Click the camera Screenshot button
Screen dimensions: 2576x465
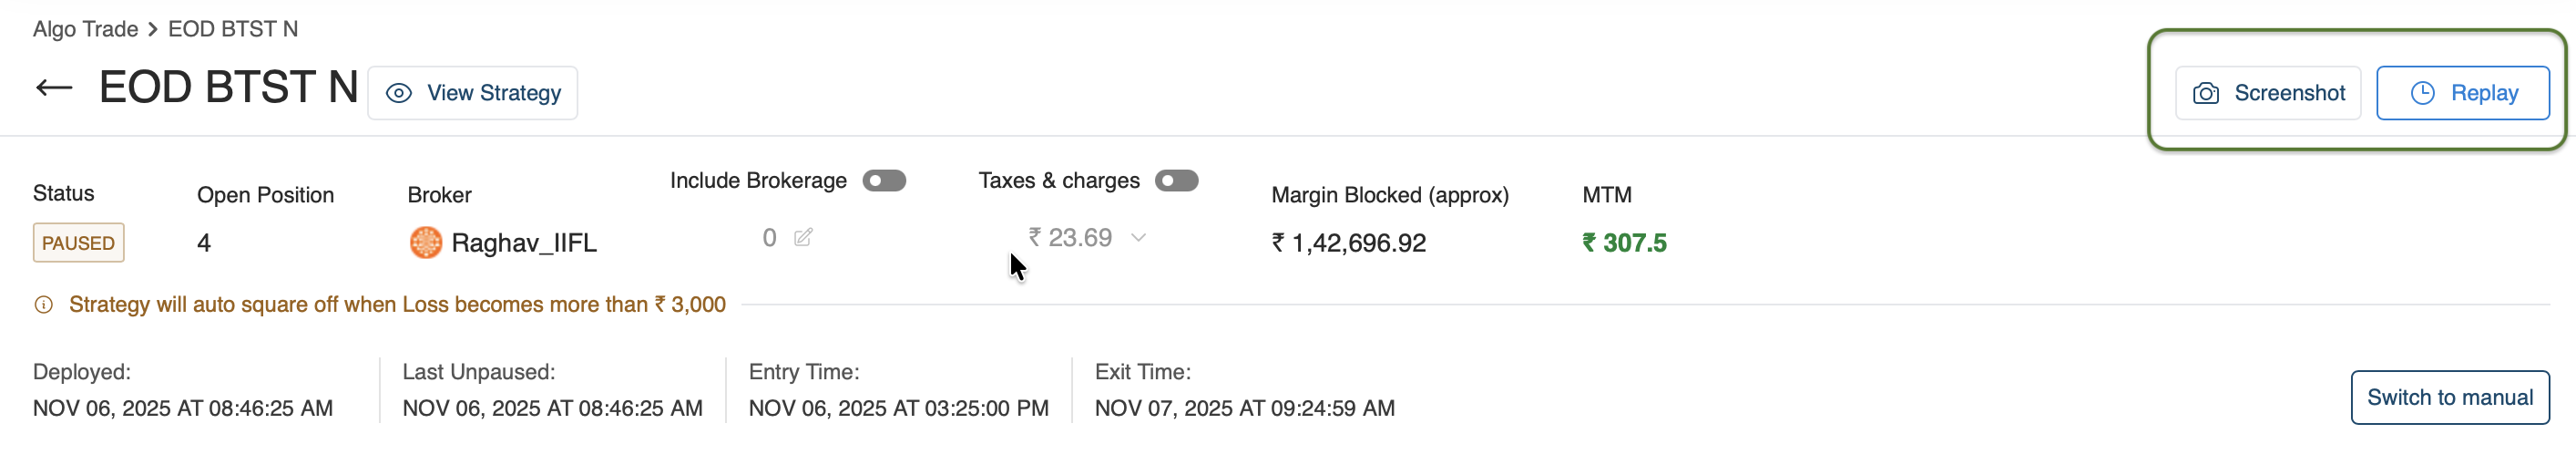(2268, 93)
